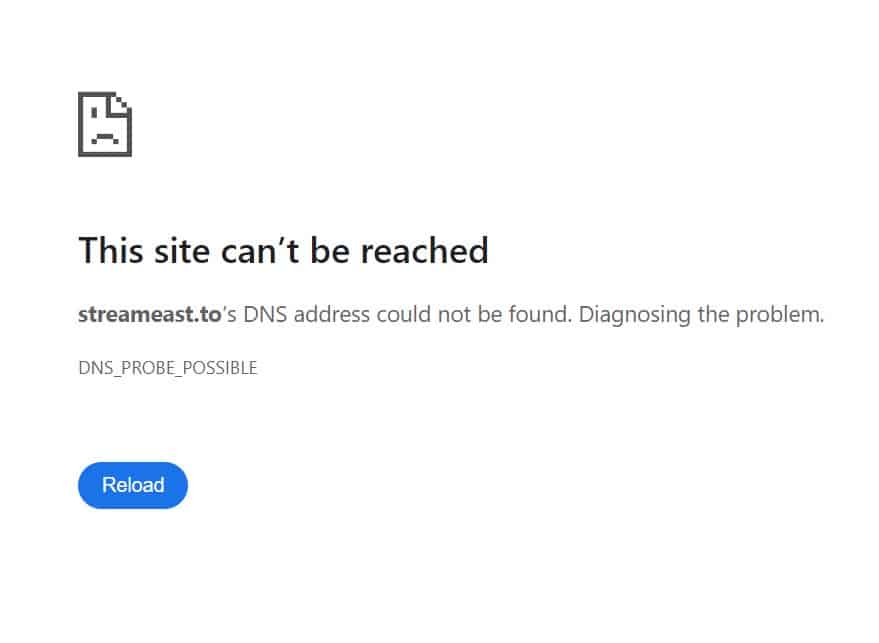The height and width of the screenshot is (643, 879).
Task: Click the word 'Diagnosing' in the description
Action: click(x=635, y=314)
